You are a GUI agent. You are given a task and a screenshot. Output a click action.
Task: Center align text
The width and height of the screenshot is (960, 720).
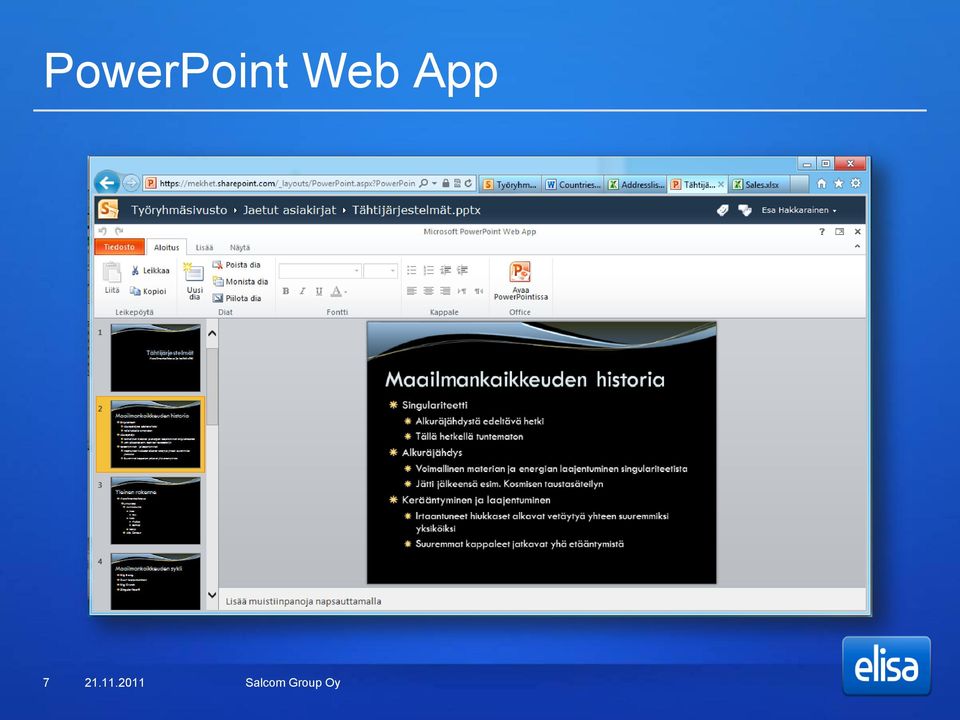[429, 291]
